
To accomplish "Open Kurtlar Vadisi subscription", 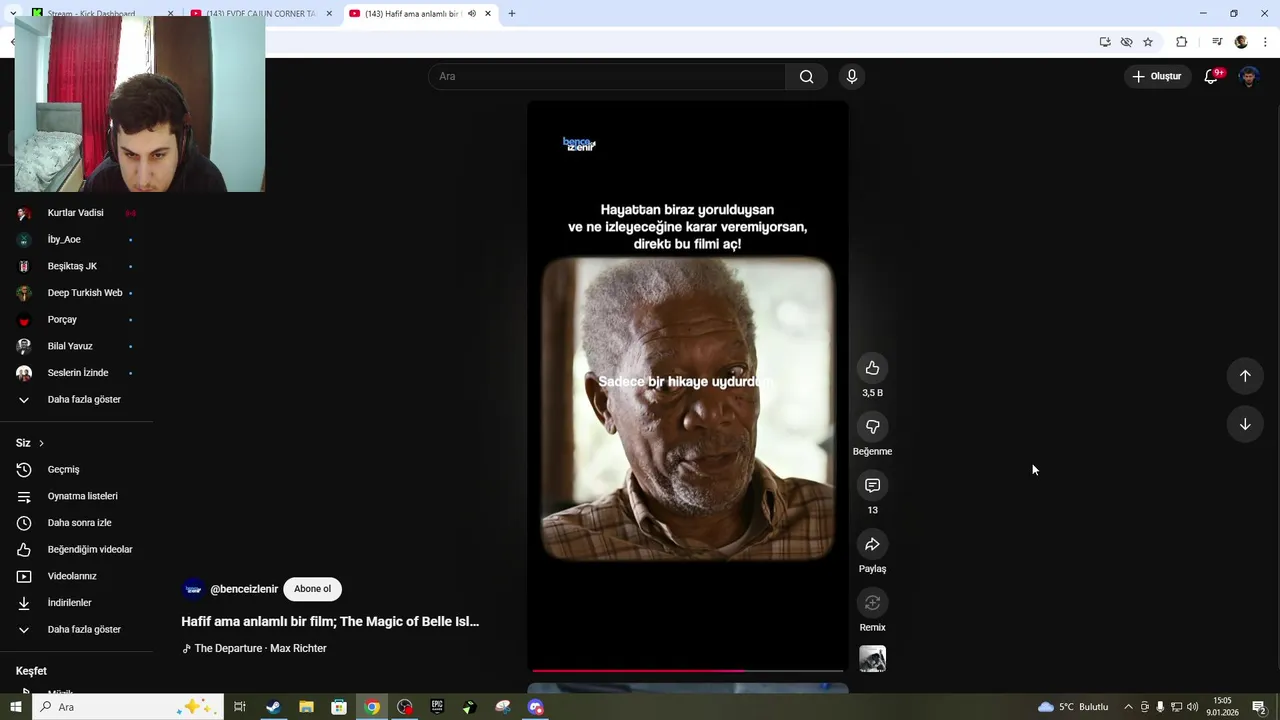I will pos(76,213).
